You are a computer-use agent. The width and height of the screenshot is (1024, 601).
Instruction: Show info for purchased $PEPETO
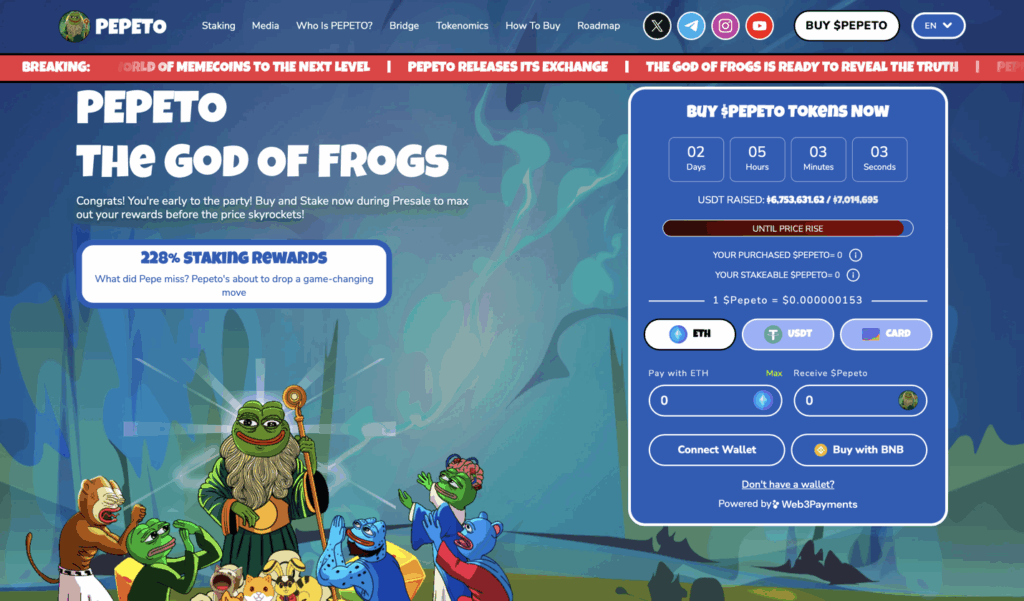coord(855,255)
